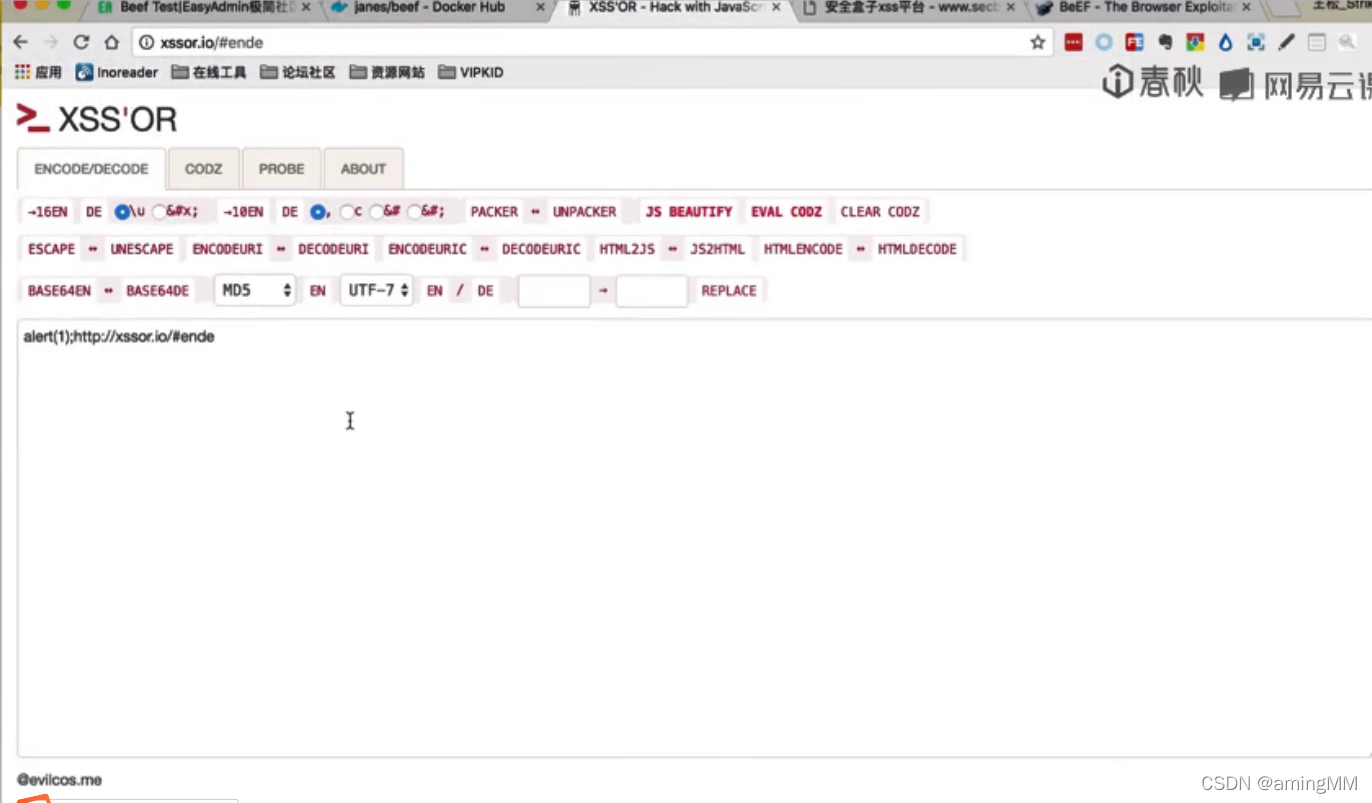Click the UNESCAPE button
Screen dimensions: 1372x803
[142, 249]
